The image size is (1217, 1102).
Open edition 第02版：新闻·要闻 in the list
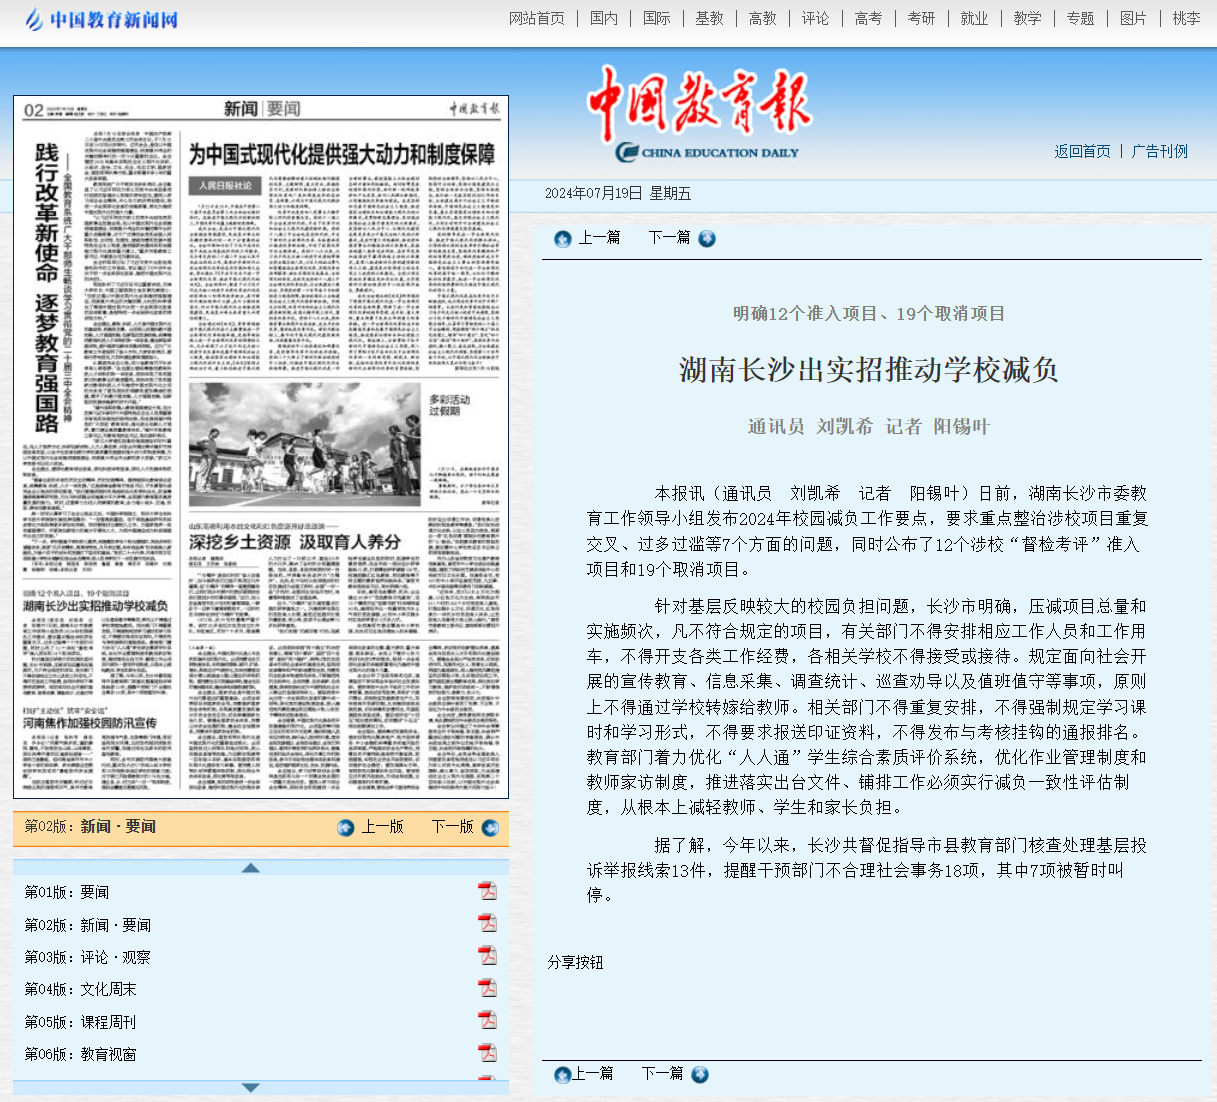(x=88, y=925)
